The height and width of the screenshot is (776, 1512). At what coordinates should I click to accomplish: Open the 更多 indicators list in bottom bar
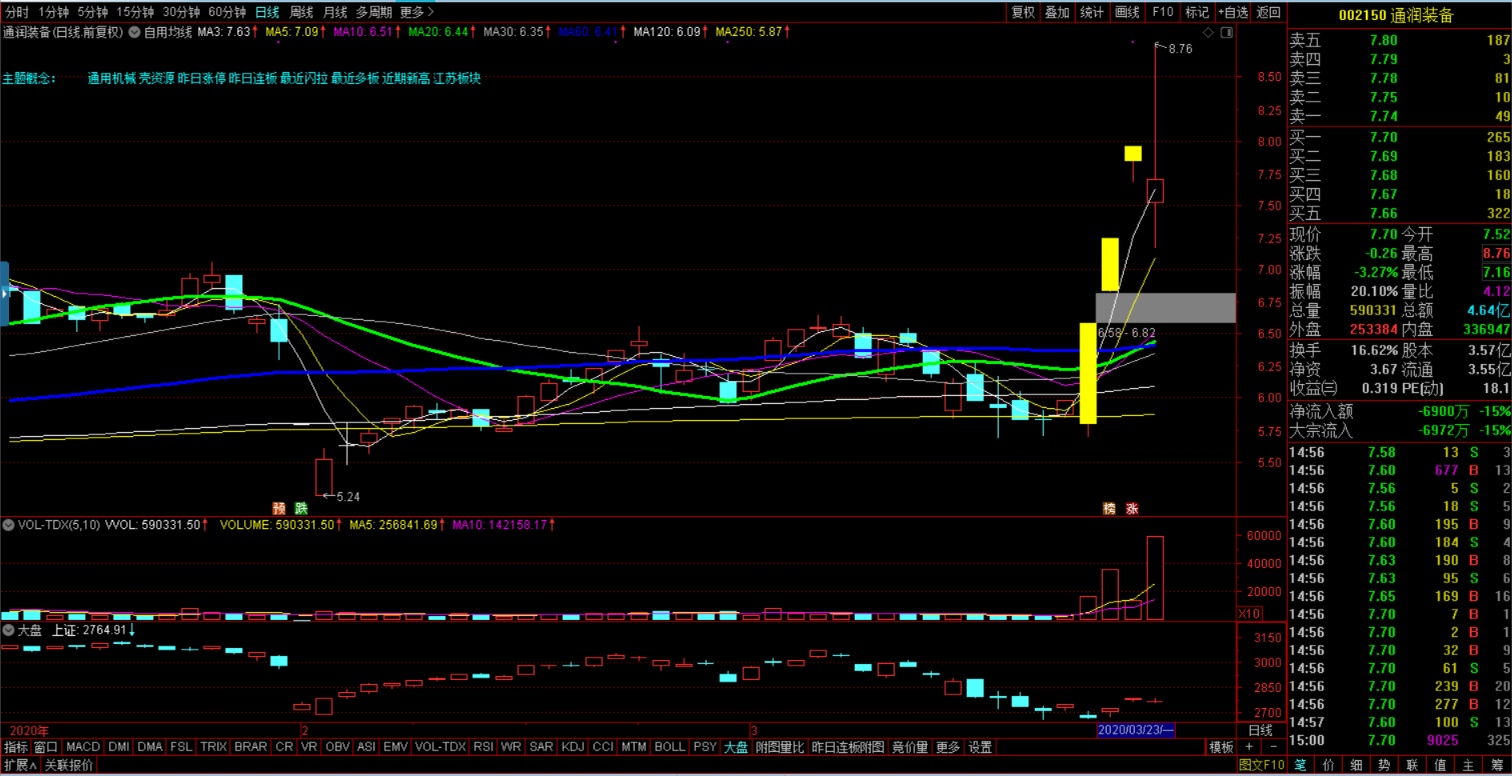(947, 747)
